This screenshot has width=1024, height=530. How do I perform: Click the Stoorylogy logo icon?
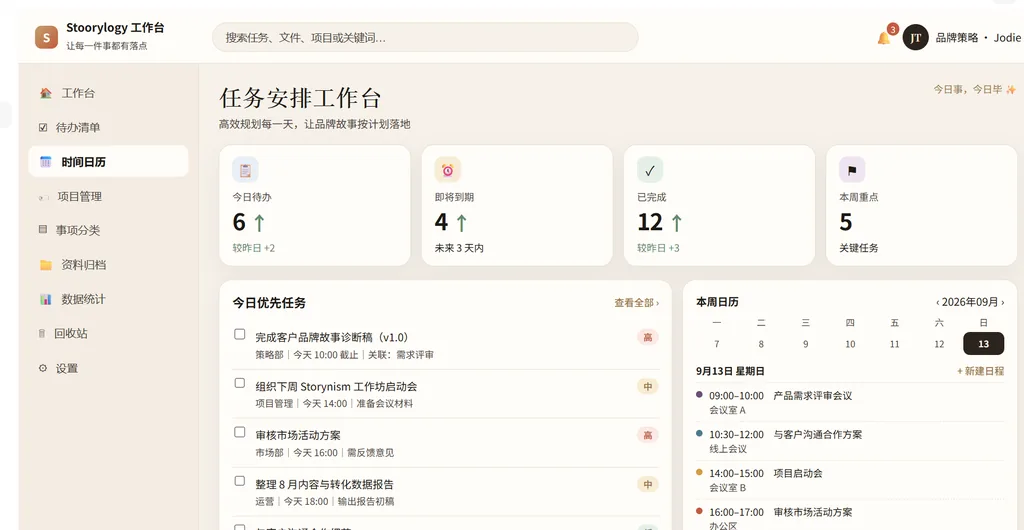coord(46,37)
